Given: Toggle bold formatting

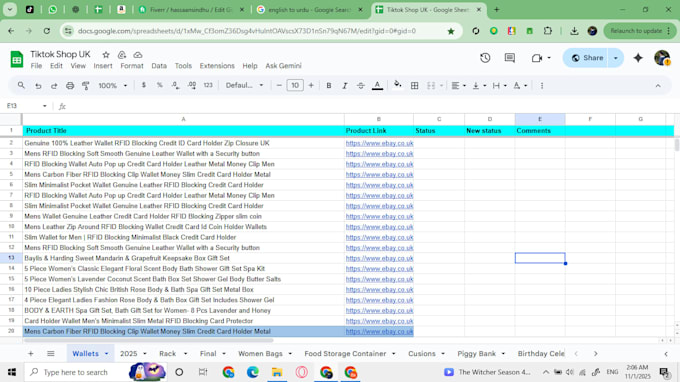Looking at the screenshot, I should [329, 85].
